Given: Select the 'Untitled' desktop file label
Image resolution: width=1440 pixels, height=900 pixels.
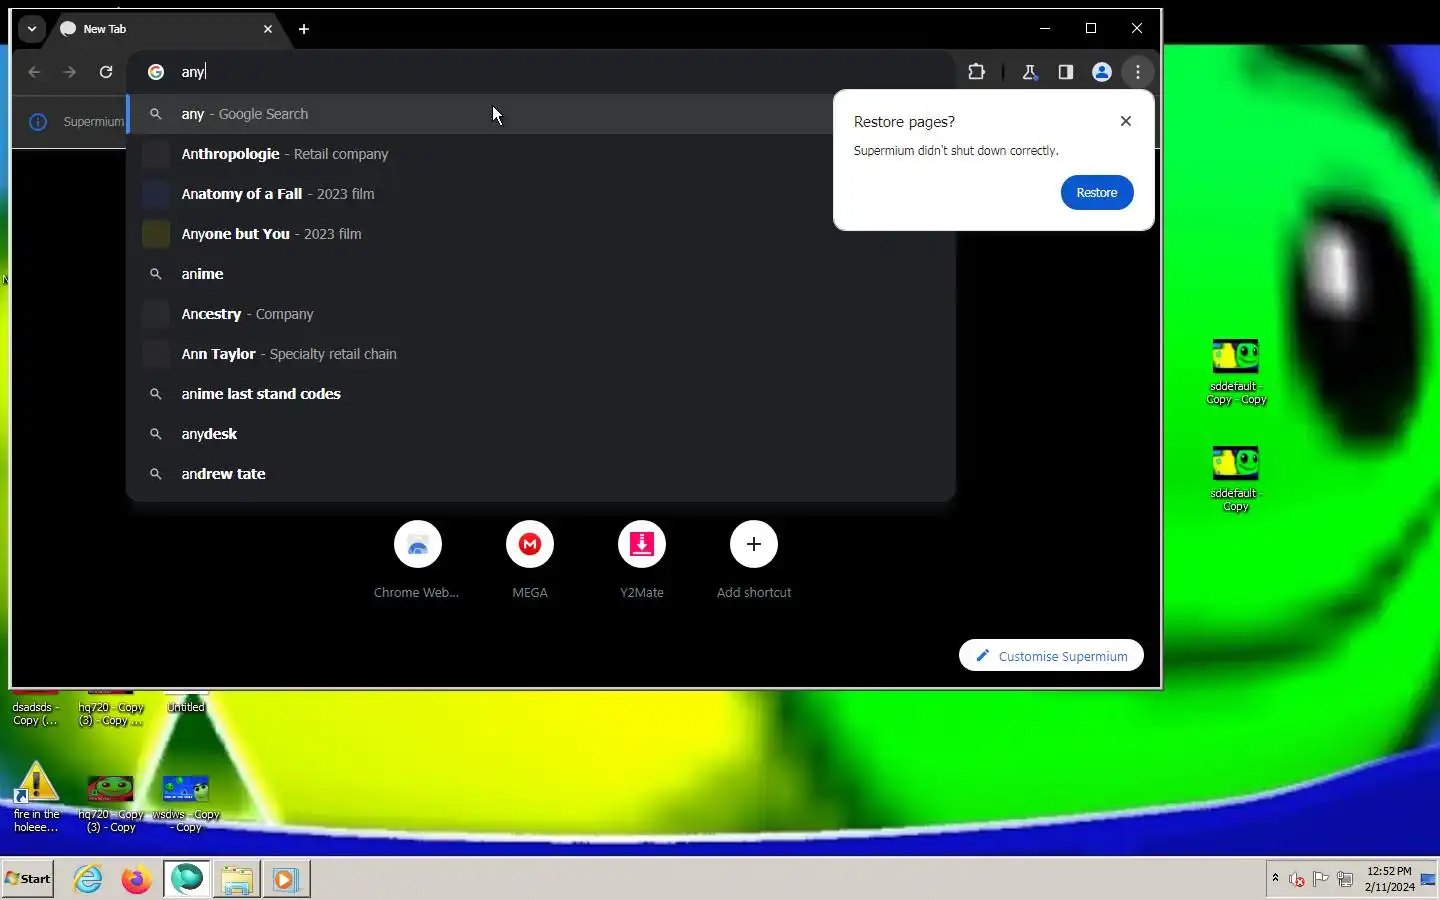Looking at the screenshot, I should click(186, 707).
